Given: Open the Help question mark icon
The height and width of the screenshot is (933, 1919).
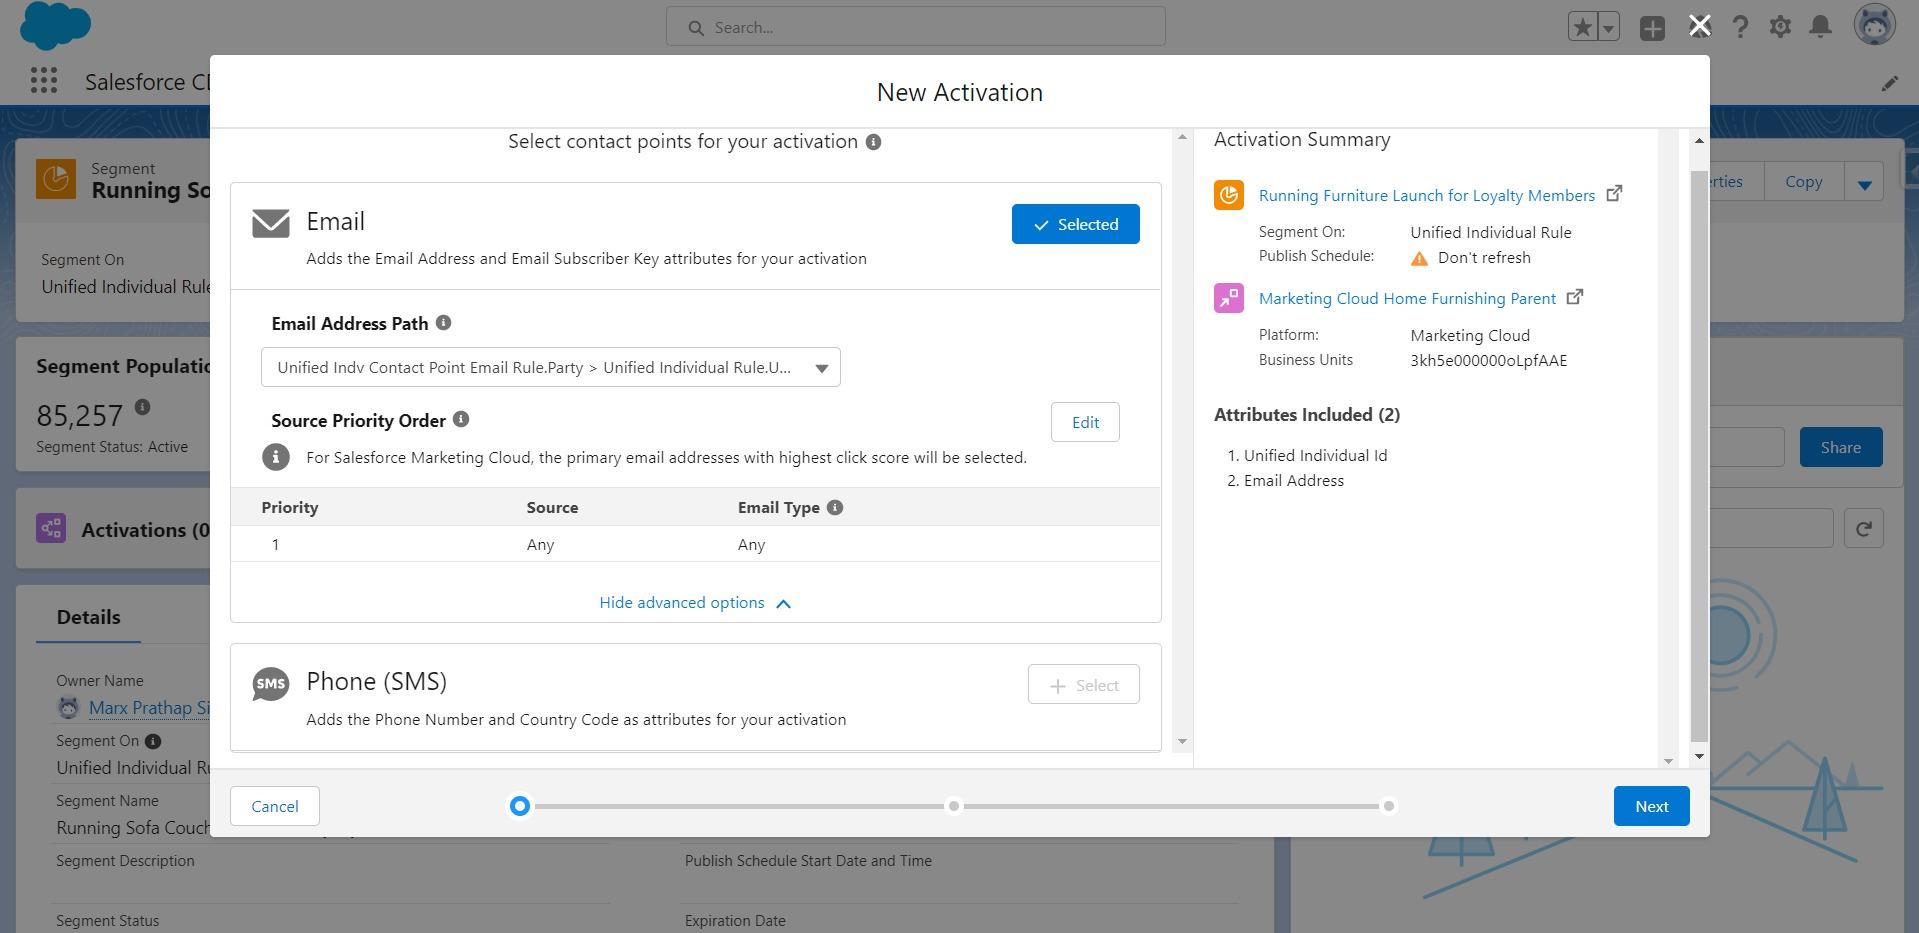Looking at the screenshot, I should coord(1740,27).
